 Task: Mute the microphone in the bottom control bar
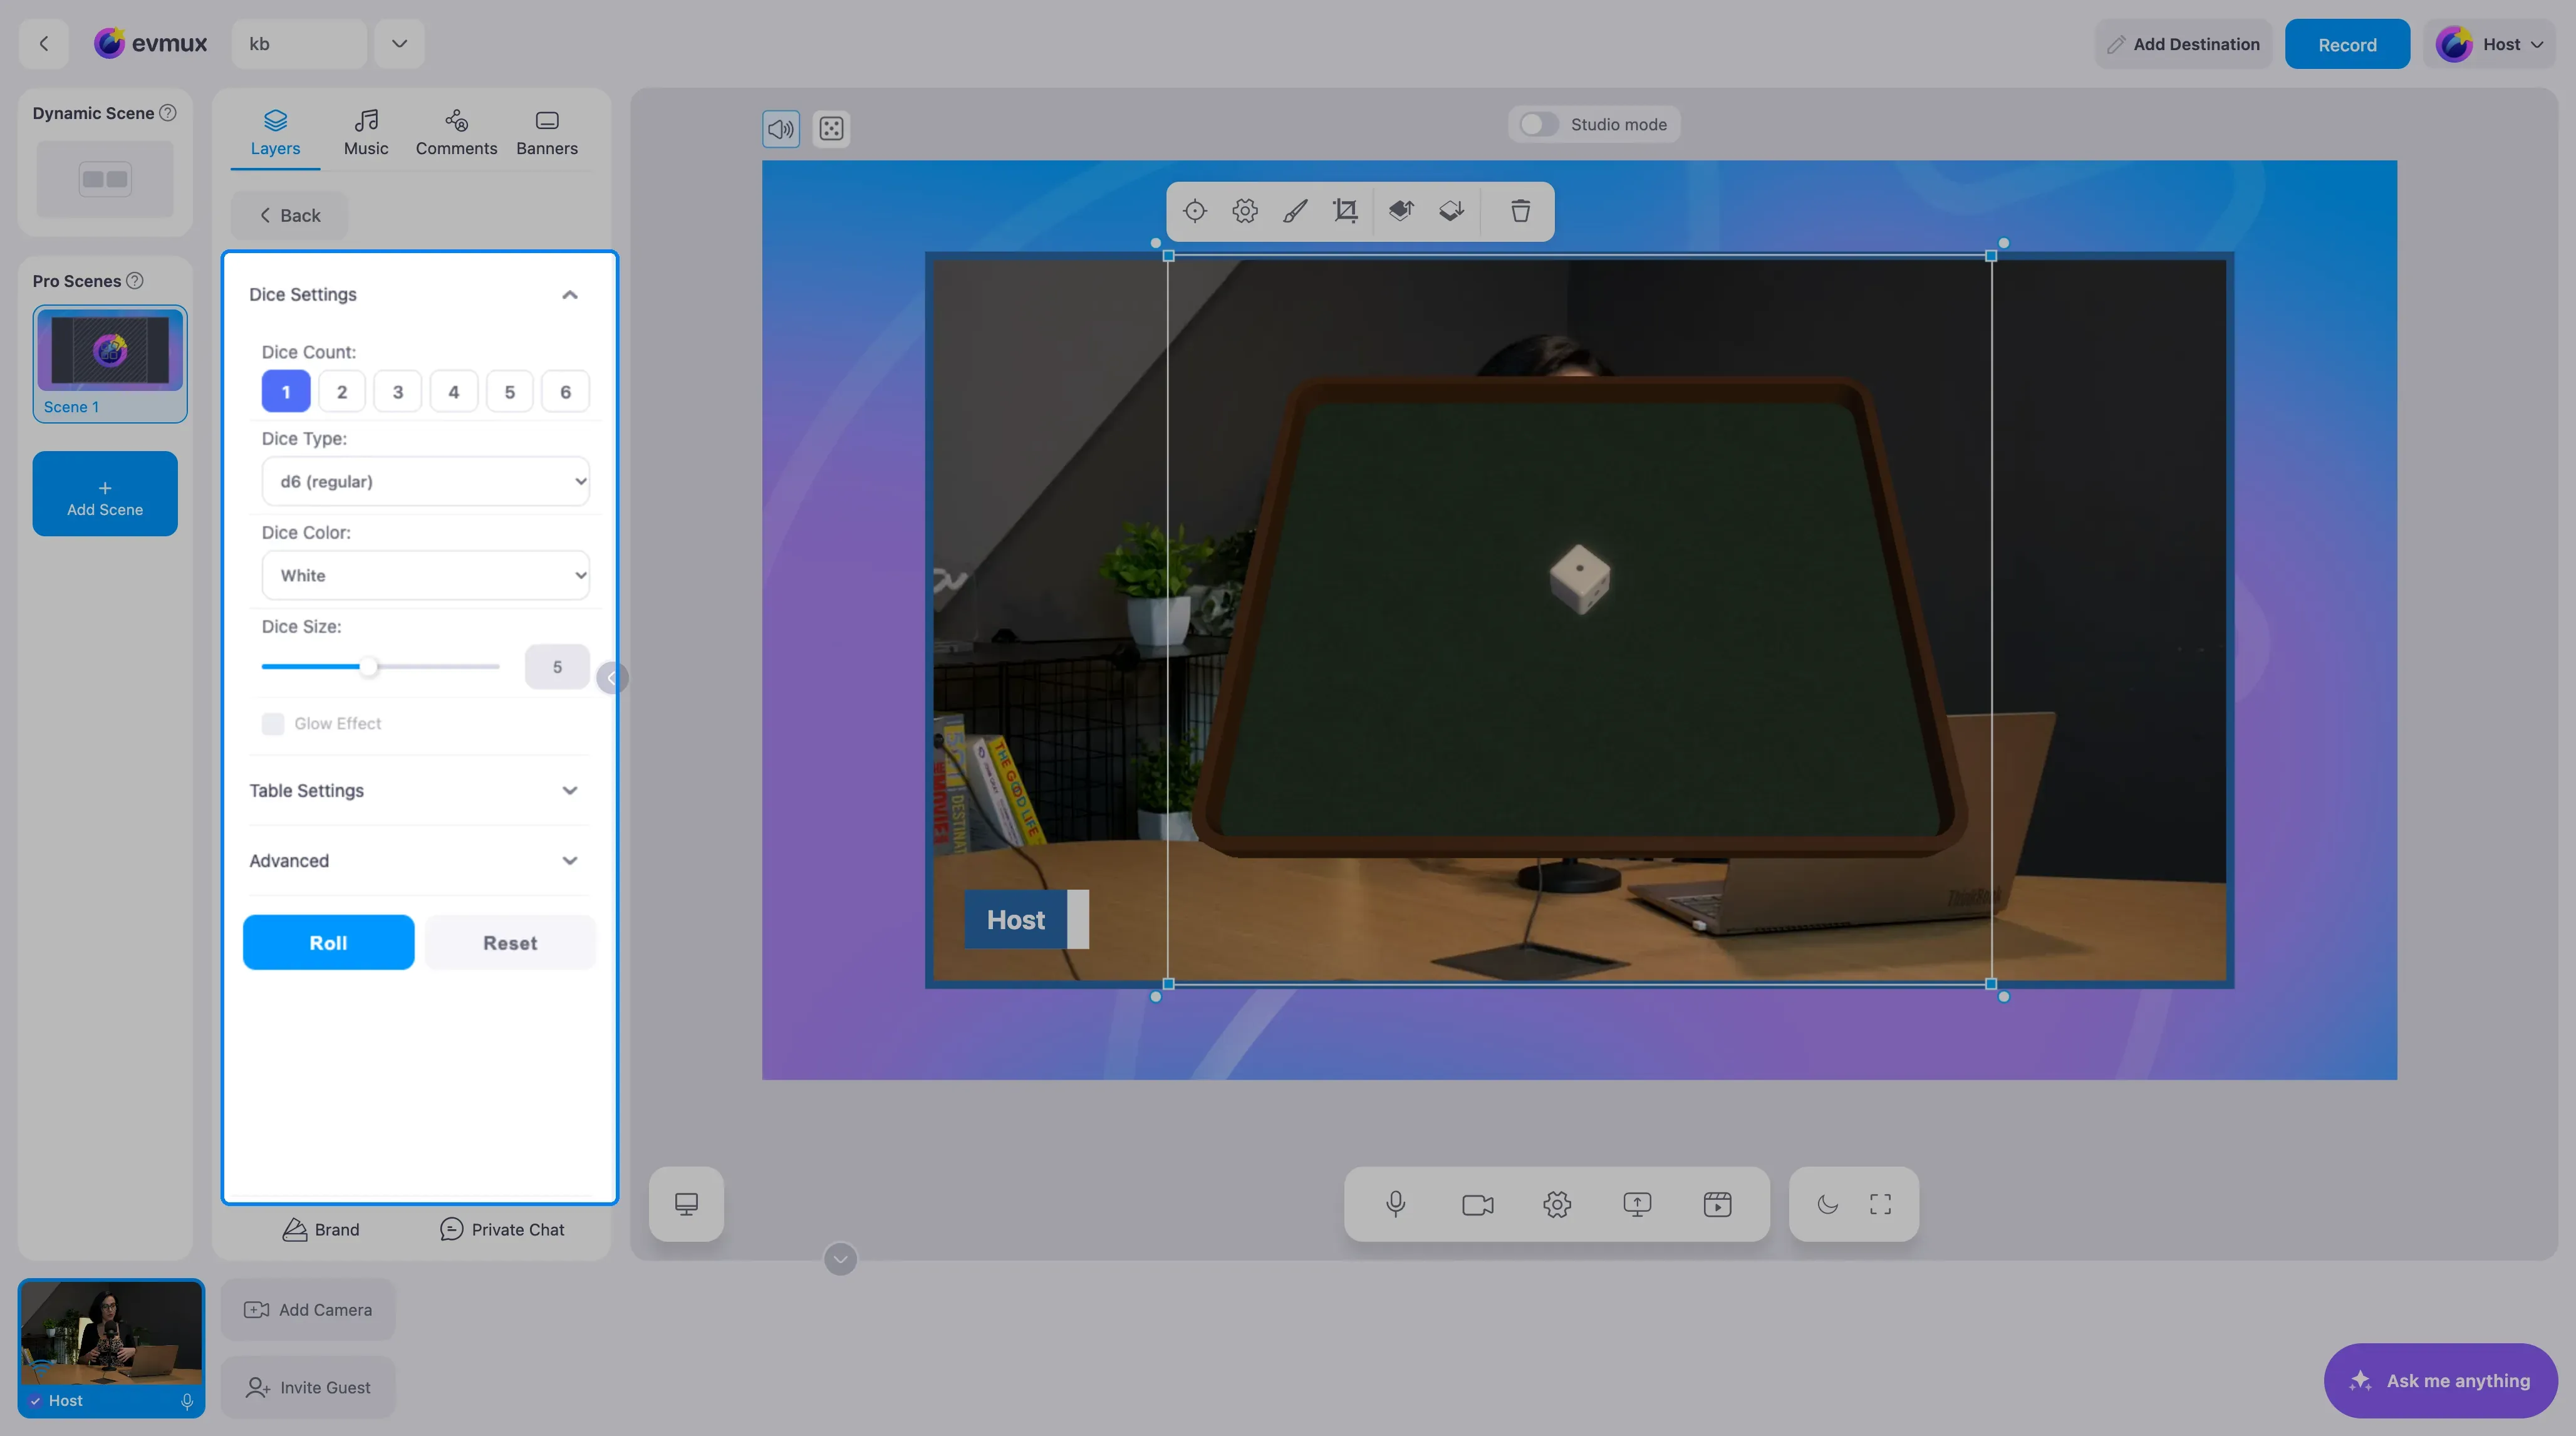(x=1396, y=1204)
